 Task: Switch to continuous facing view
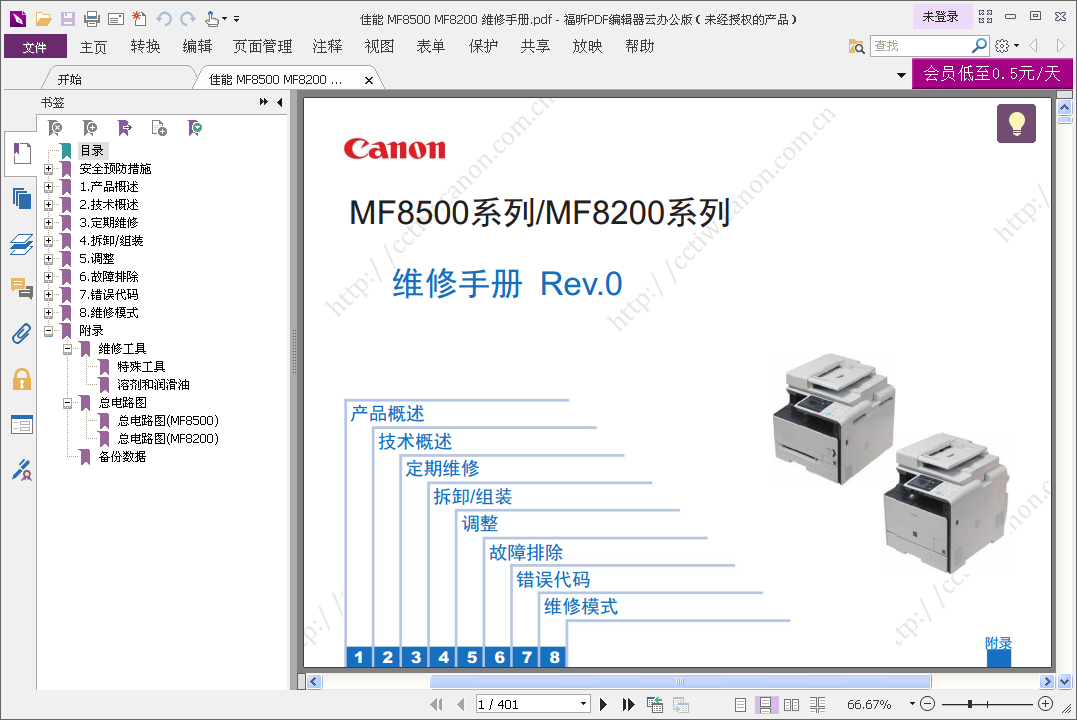click(817, 704)
